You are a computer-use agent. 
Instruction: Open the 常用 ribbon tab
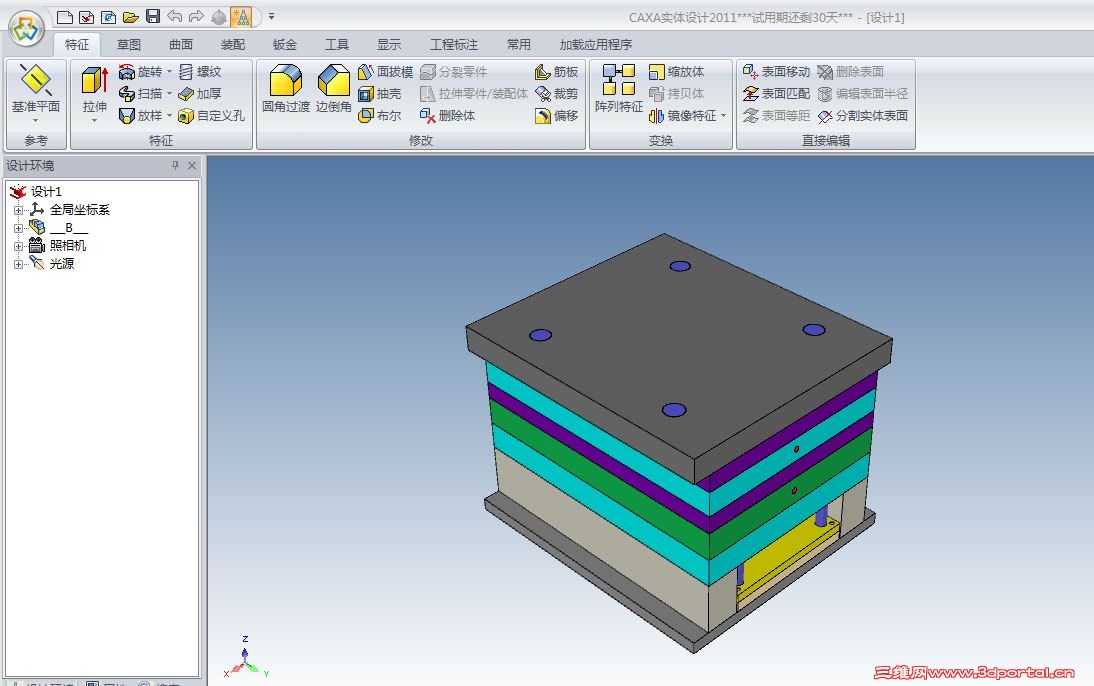518,45
